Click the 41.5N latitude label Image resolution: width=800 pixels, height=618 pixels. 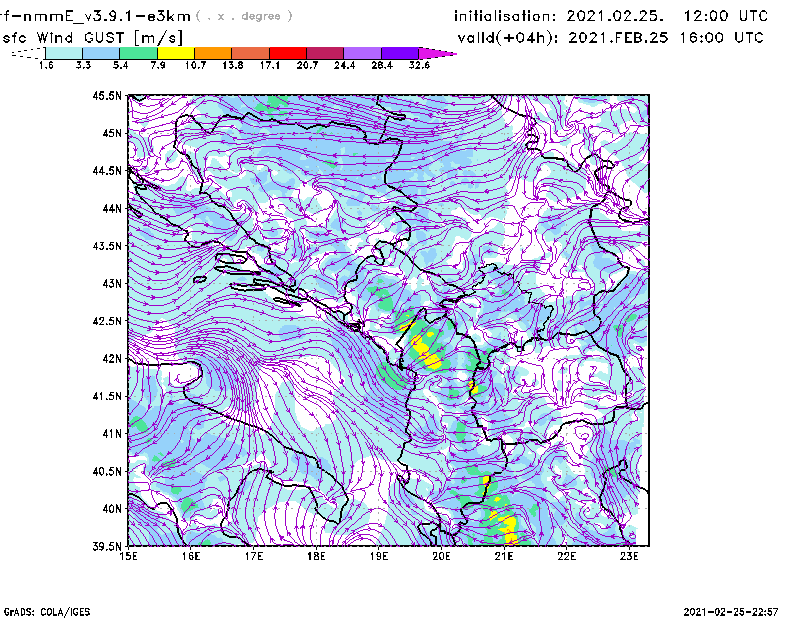[107, 396]
